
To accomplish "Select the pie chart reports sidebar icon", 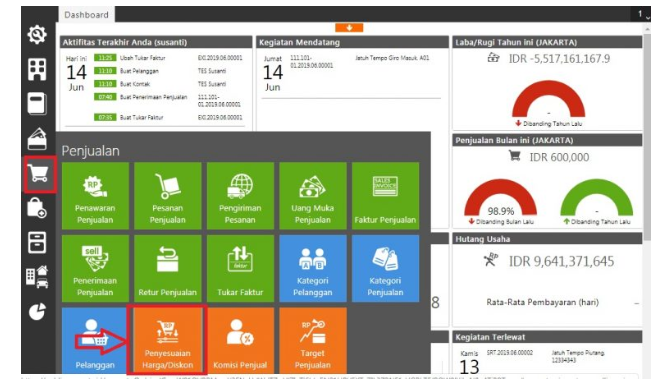I will click(37, 312).
